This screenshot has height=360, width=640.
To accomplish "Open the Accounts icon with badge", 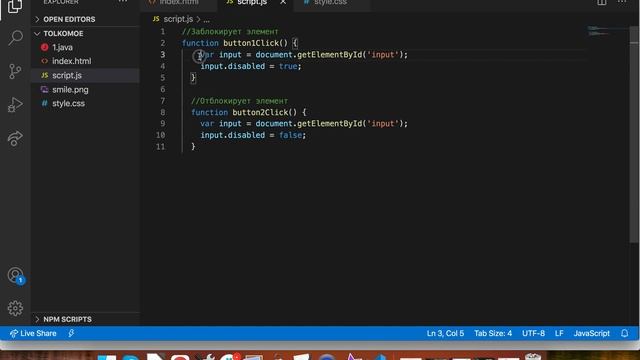I will point(16,276).
